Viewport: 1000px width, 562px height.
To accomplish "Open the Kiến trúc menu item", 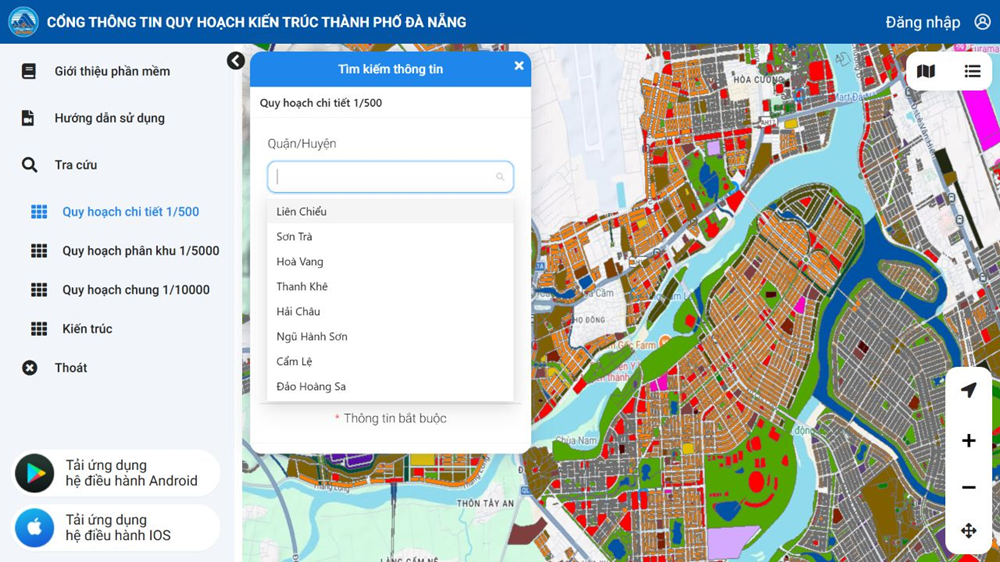I will (x=87, y=329).
